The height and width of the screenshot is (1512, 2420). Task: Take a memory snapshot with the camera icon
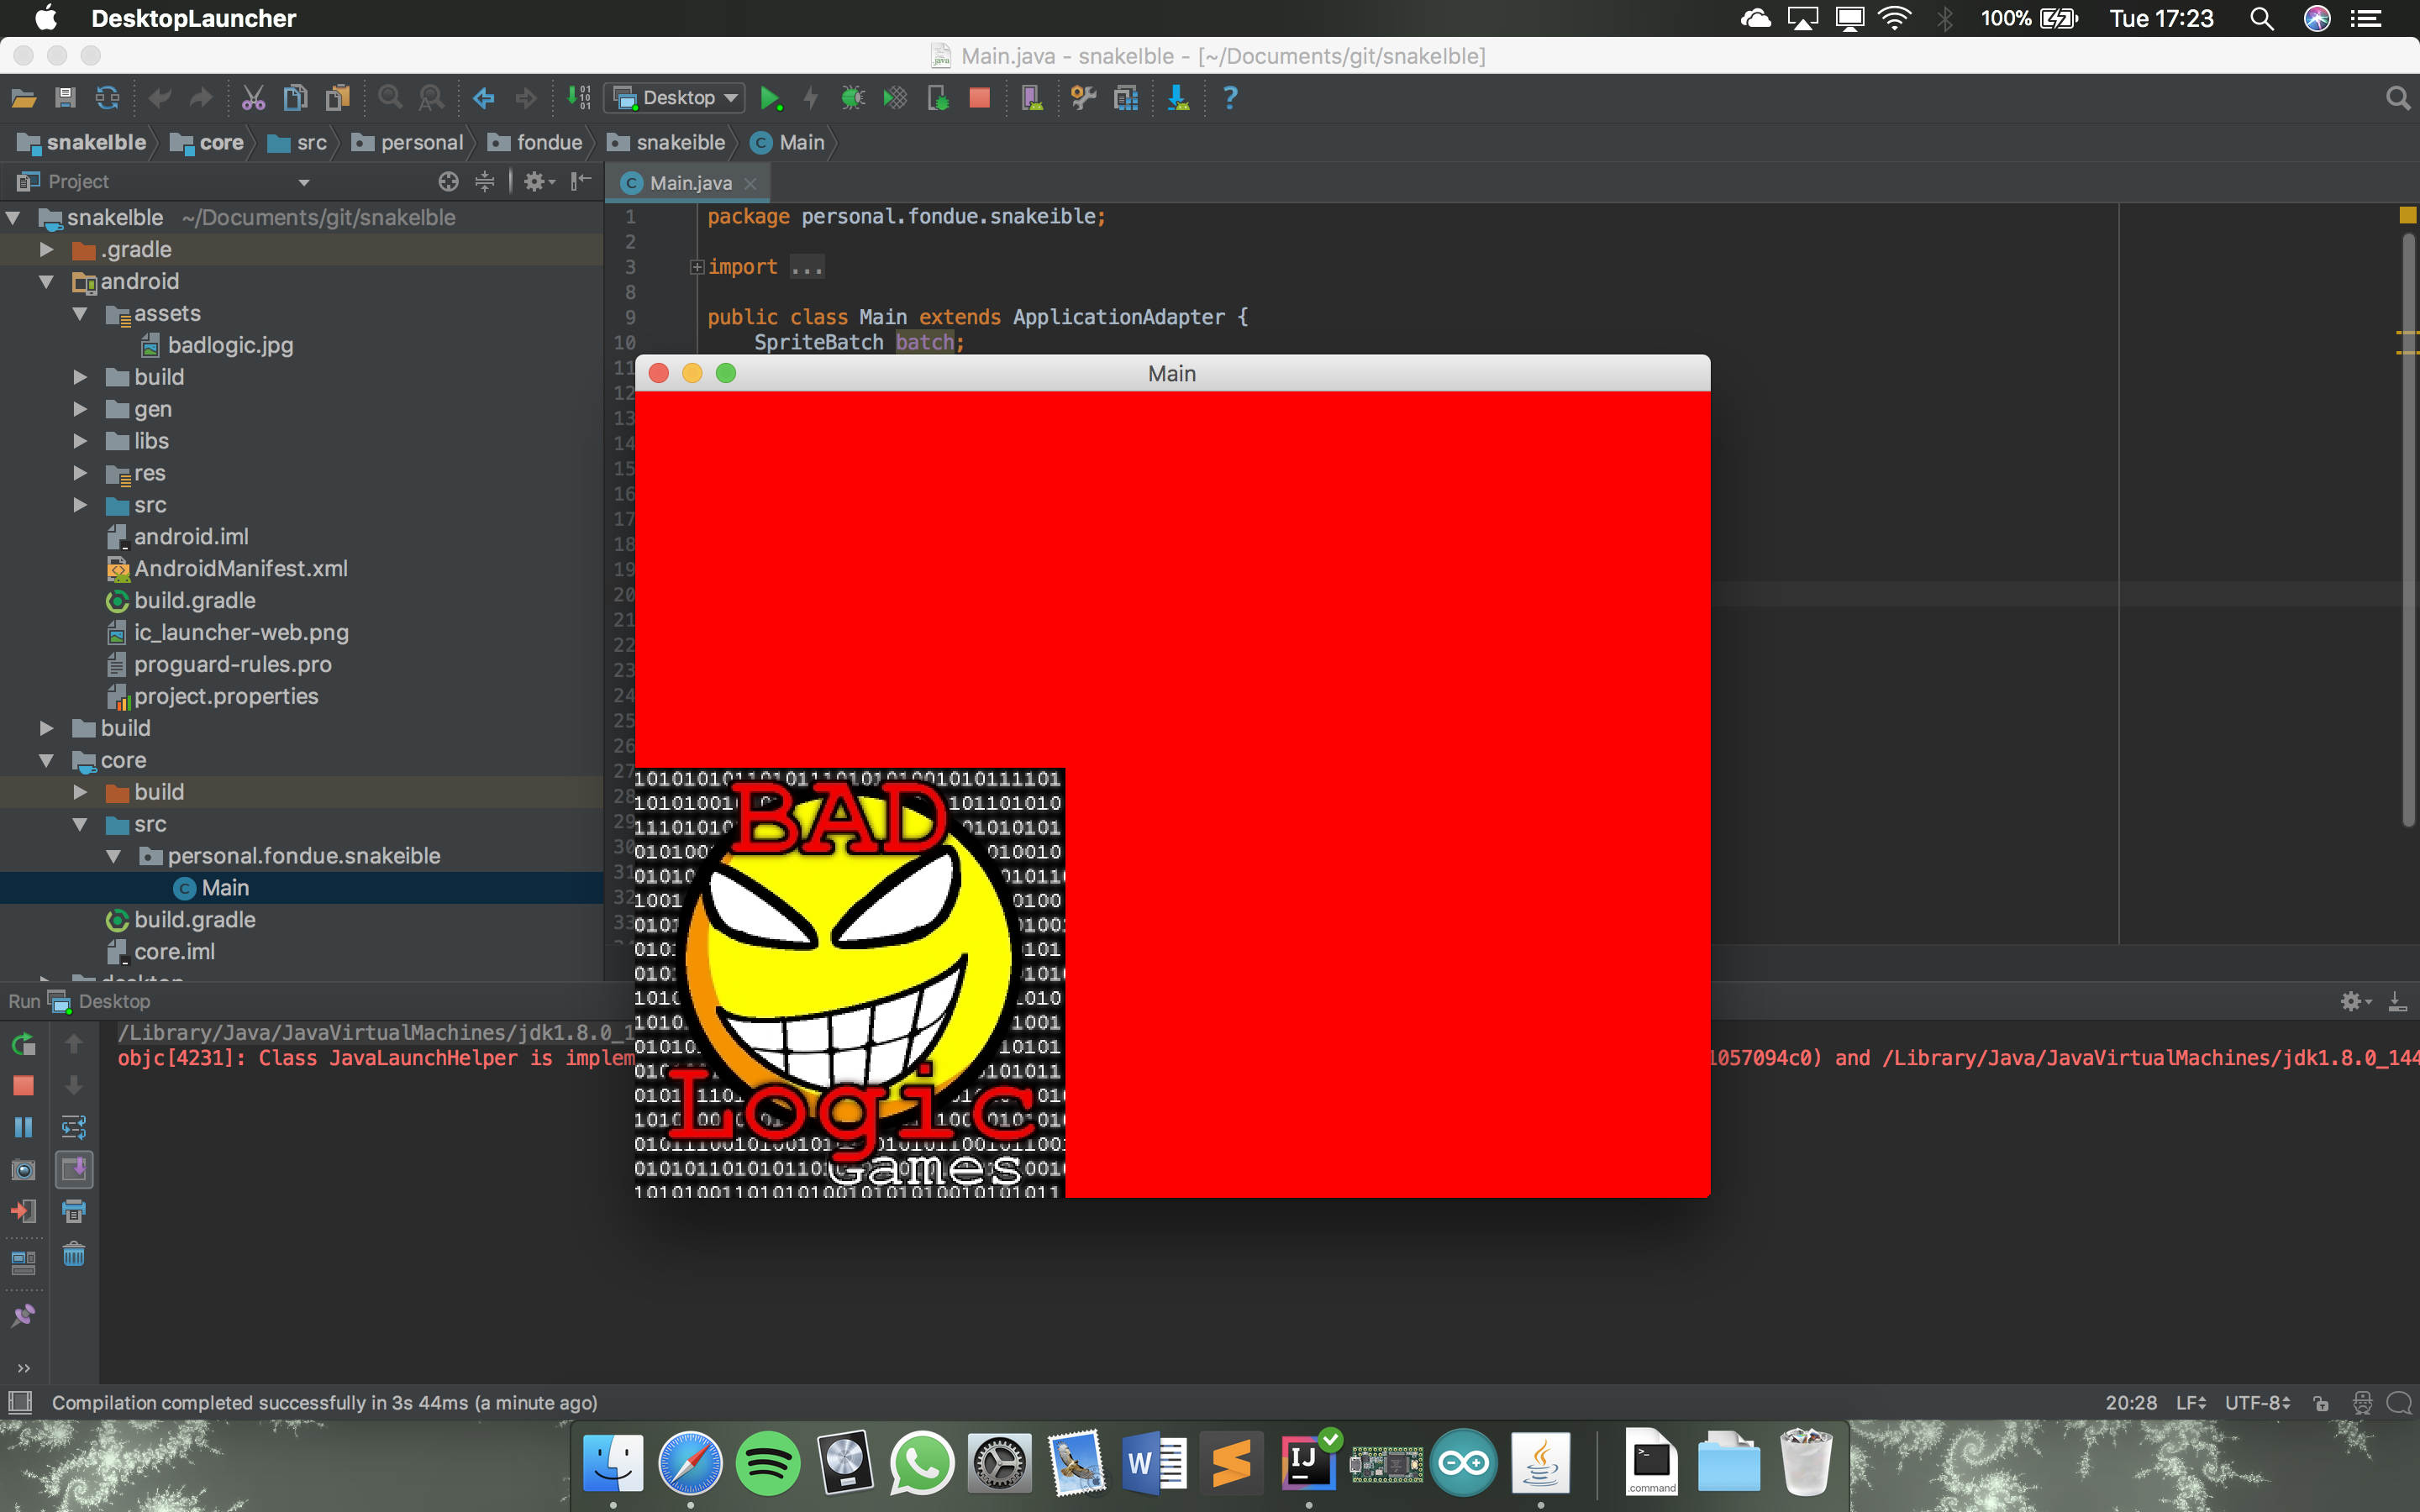(x=23, y=1169)
